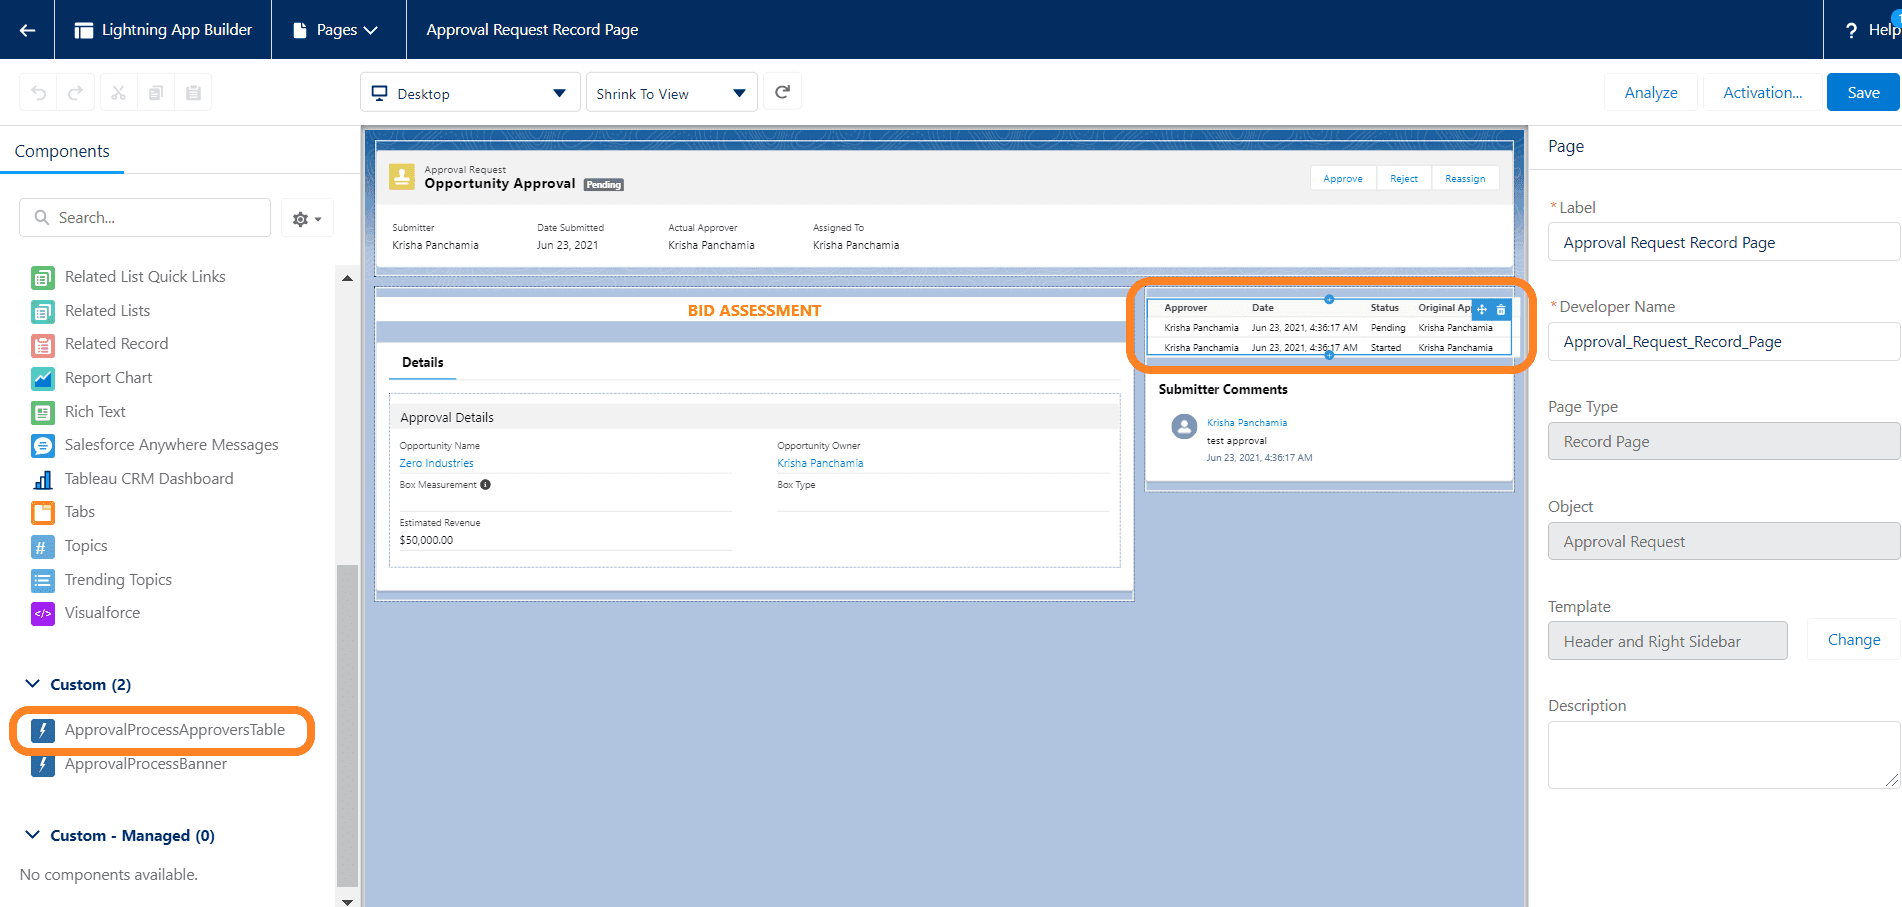Click the move icon on approvers table
Image resolution: width=1902 pixels, height=907 pixels.
click(x=1482, y=310)
